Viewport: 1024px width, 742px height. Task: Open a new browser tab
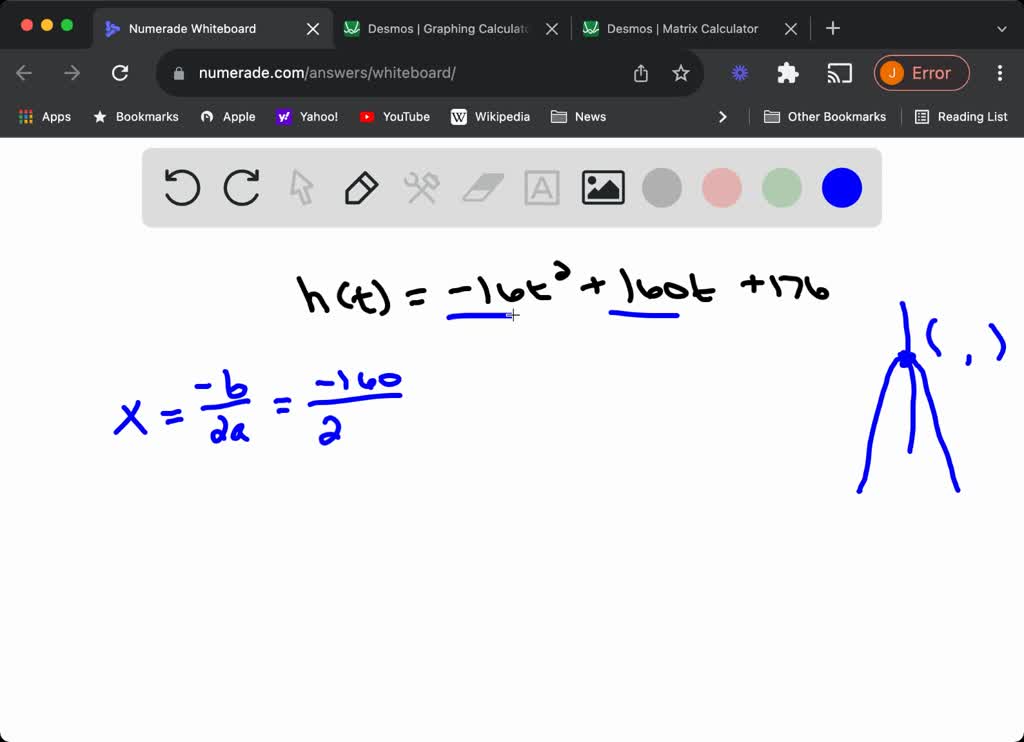pyautogui.click(x=833, y=28)
